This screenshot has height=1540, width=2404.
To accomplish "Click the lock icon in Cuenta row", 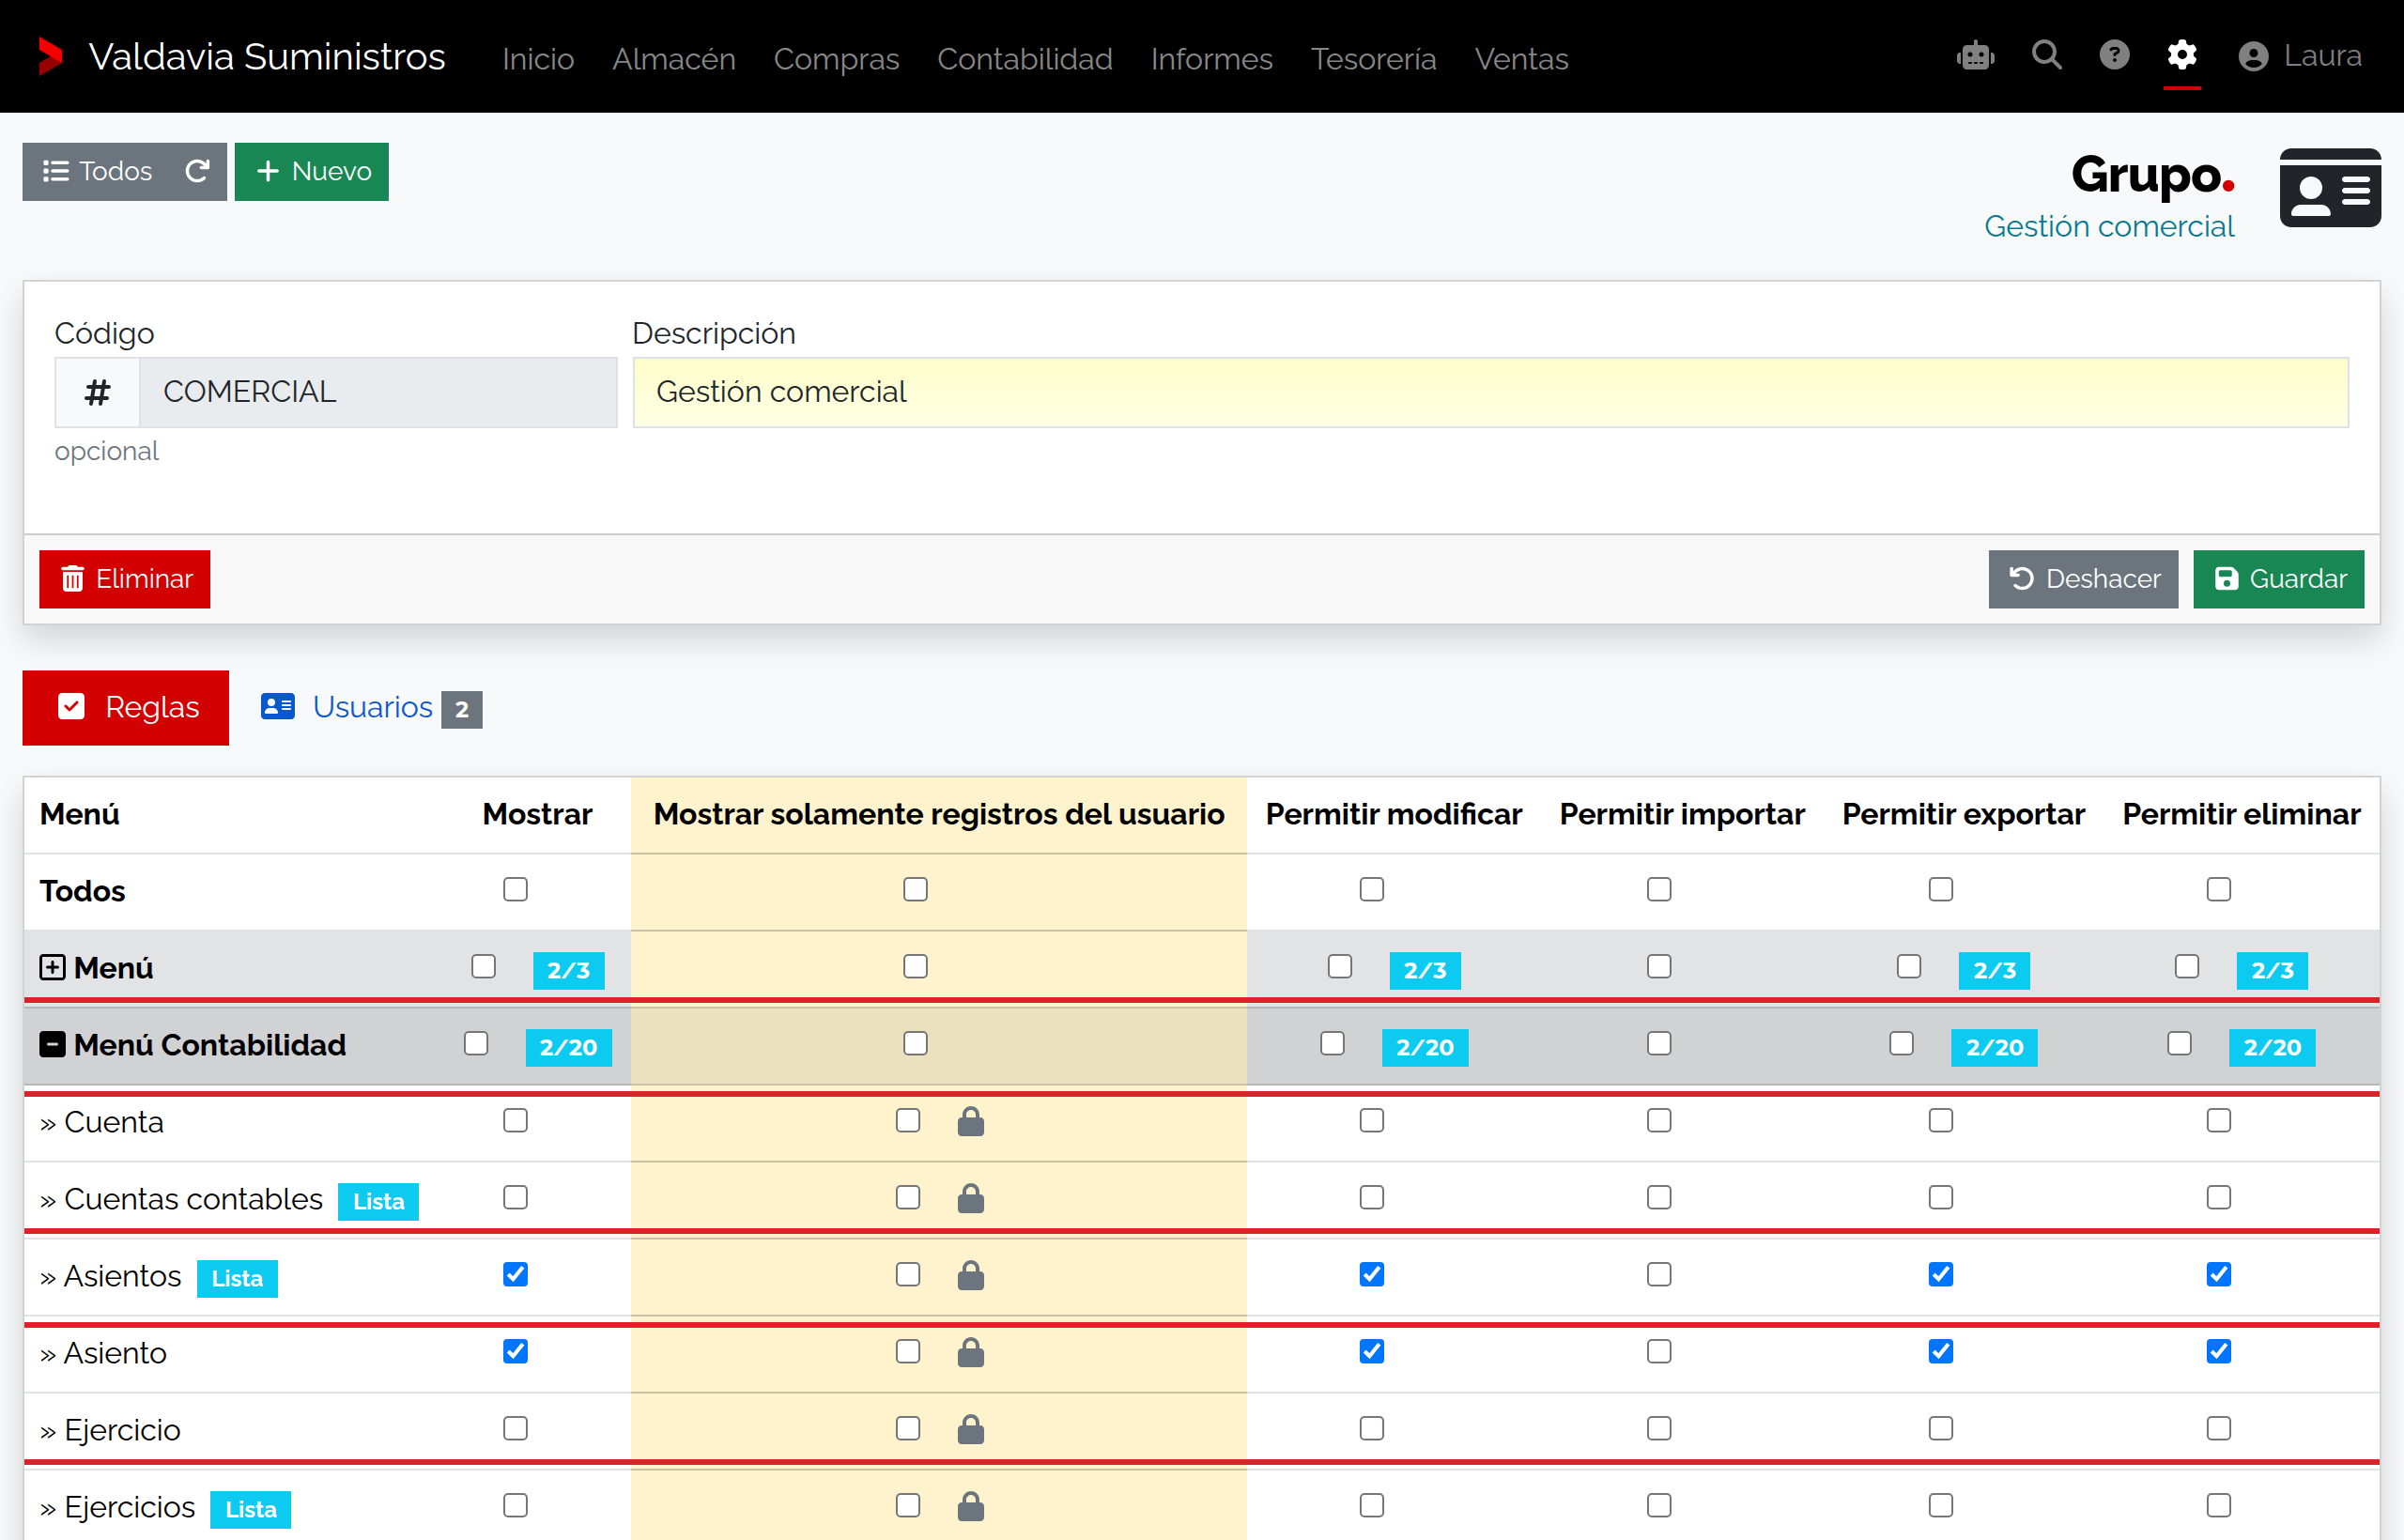I will [970, 1122].
